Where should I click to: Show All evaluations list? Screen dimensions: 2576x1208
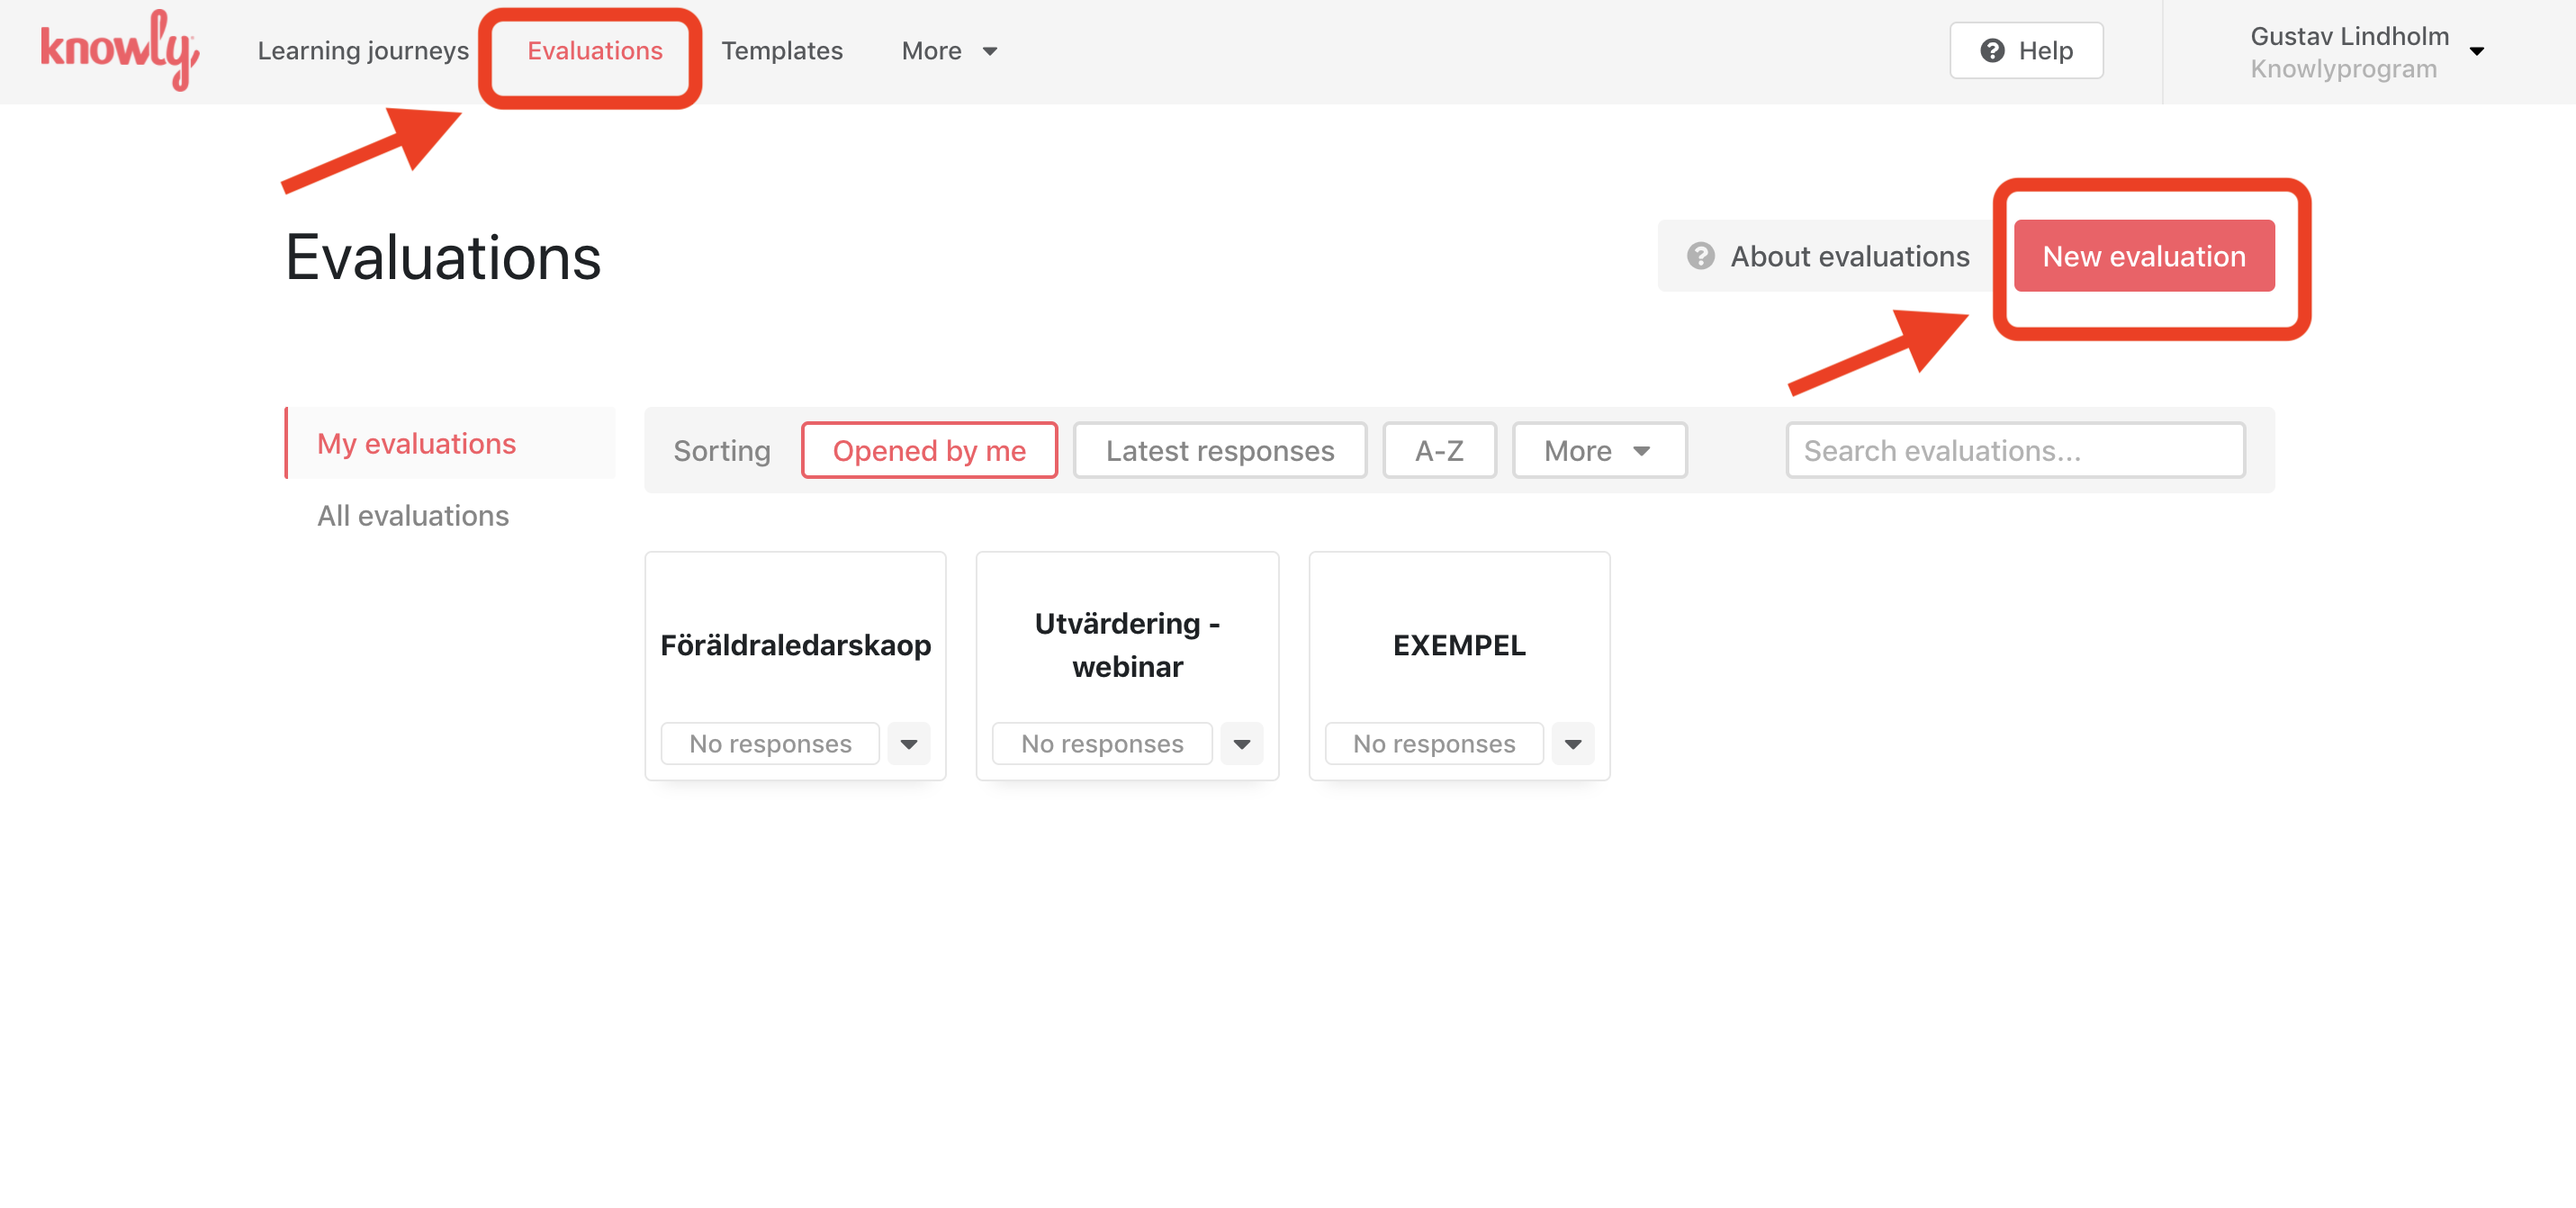point(412,515)
